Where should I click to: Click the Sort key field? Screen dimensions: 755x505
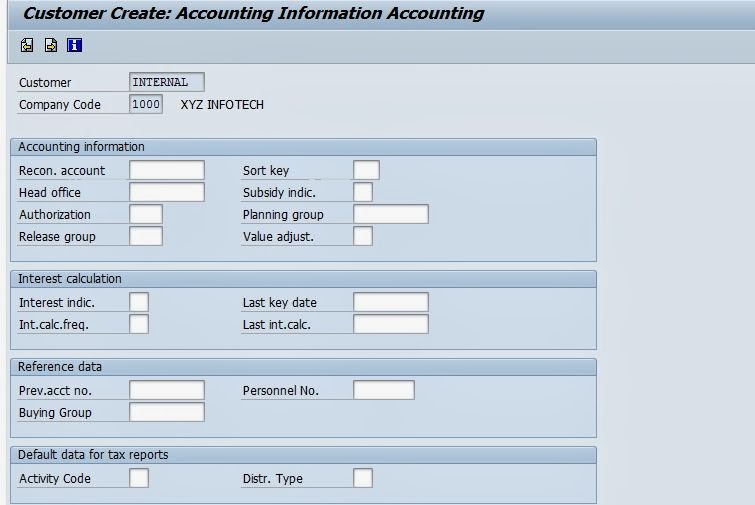(366, 170)
